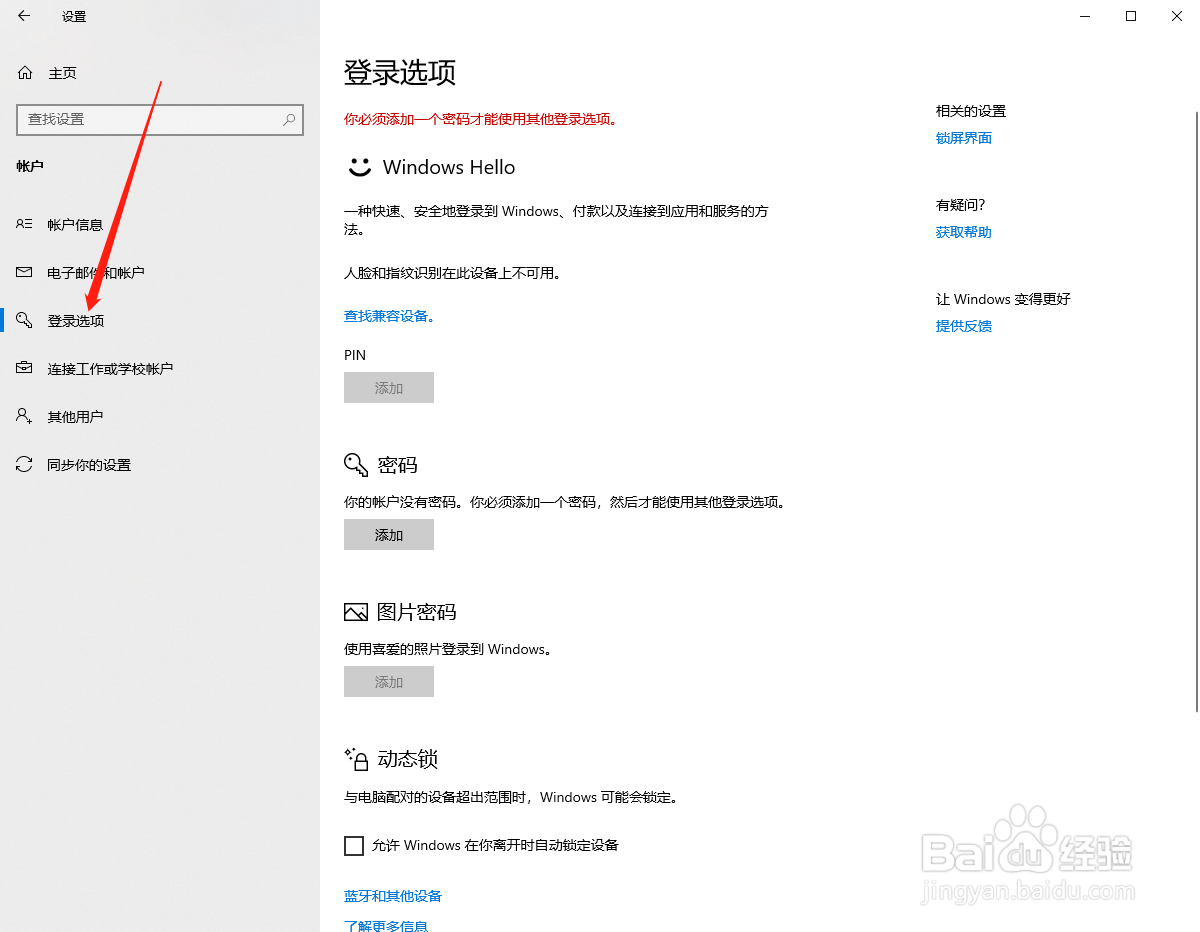The width and height of the screenshot is (1200, 932).
Task: Click the sync icon for 同步你的设置
Action: click(25, 464)
